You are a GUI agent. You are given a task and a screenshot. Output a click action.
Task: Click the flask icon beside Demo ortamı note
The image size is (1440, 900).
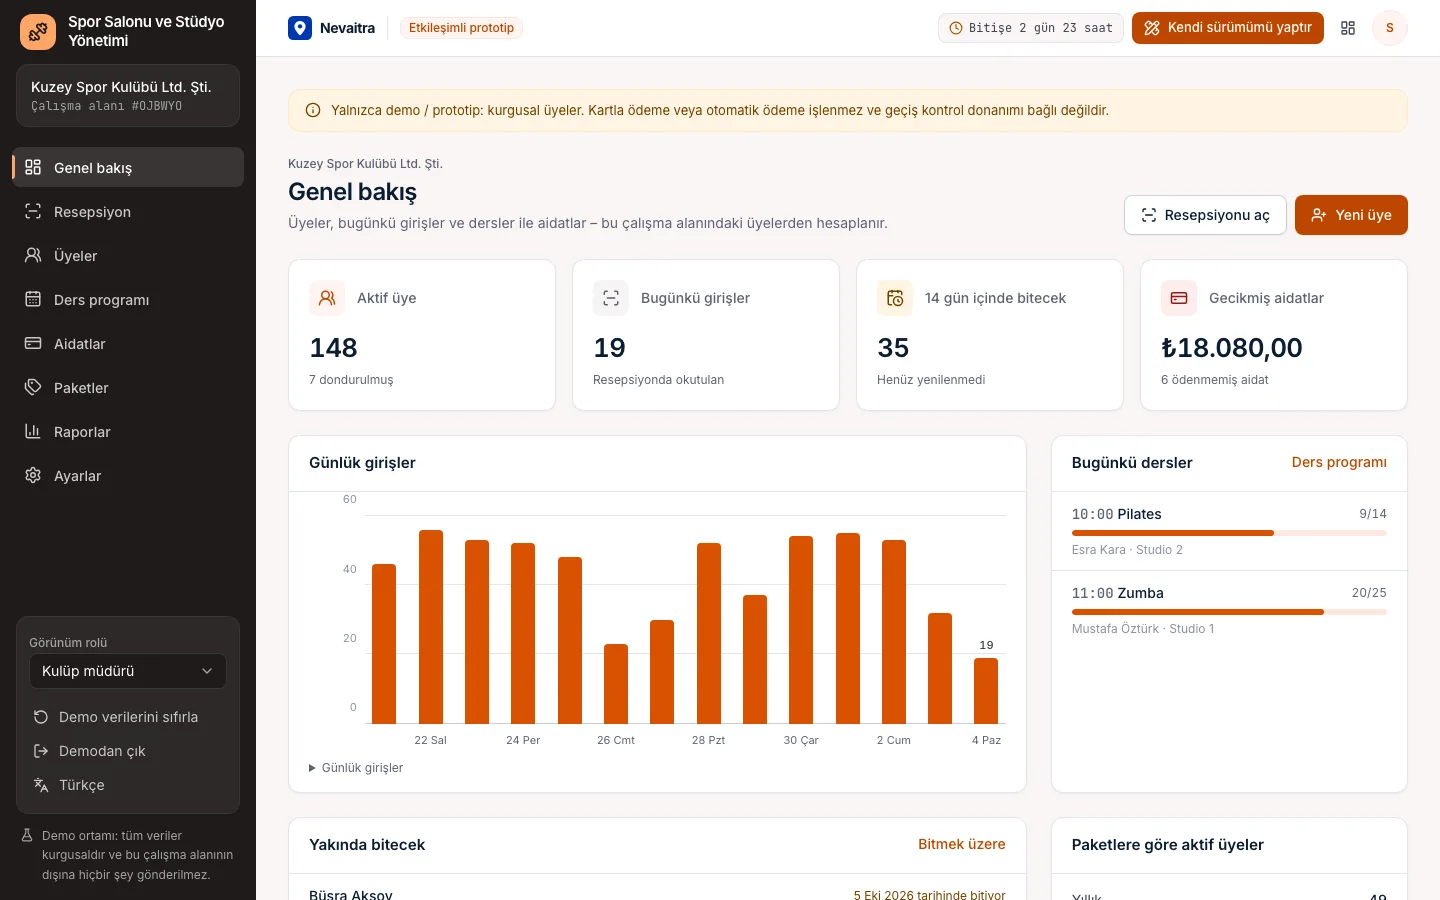(28, 836)
